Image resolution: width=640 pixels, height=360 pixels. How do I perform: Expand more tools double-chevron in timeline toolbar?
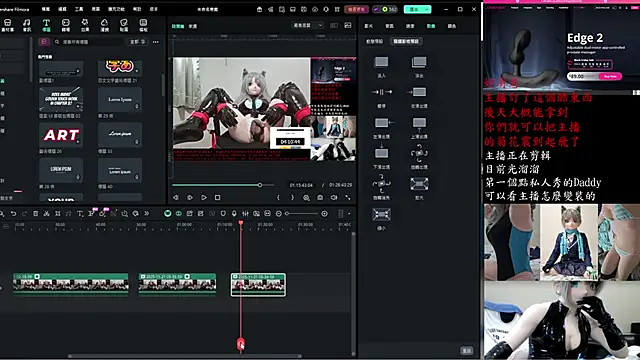147,213
